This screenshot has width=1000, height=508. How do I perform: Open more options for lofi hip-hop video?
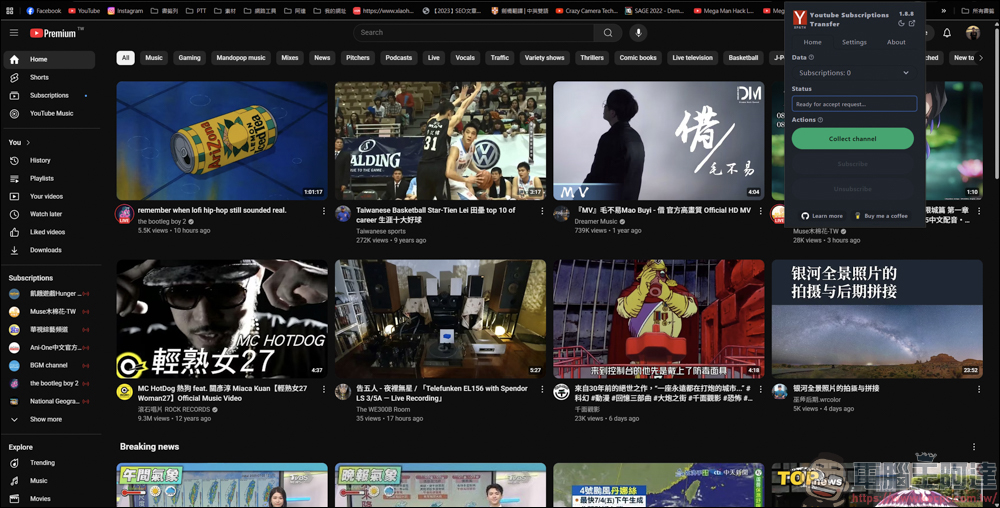tap(323, 211)
